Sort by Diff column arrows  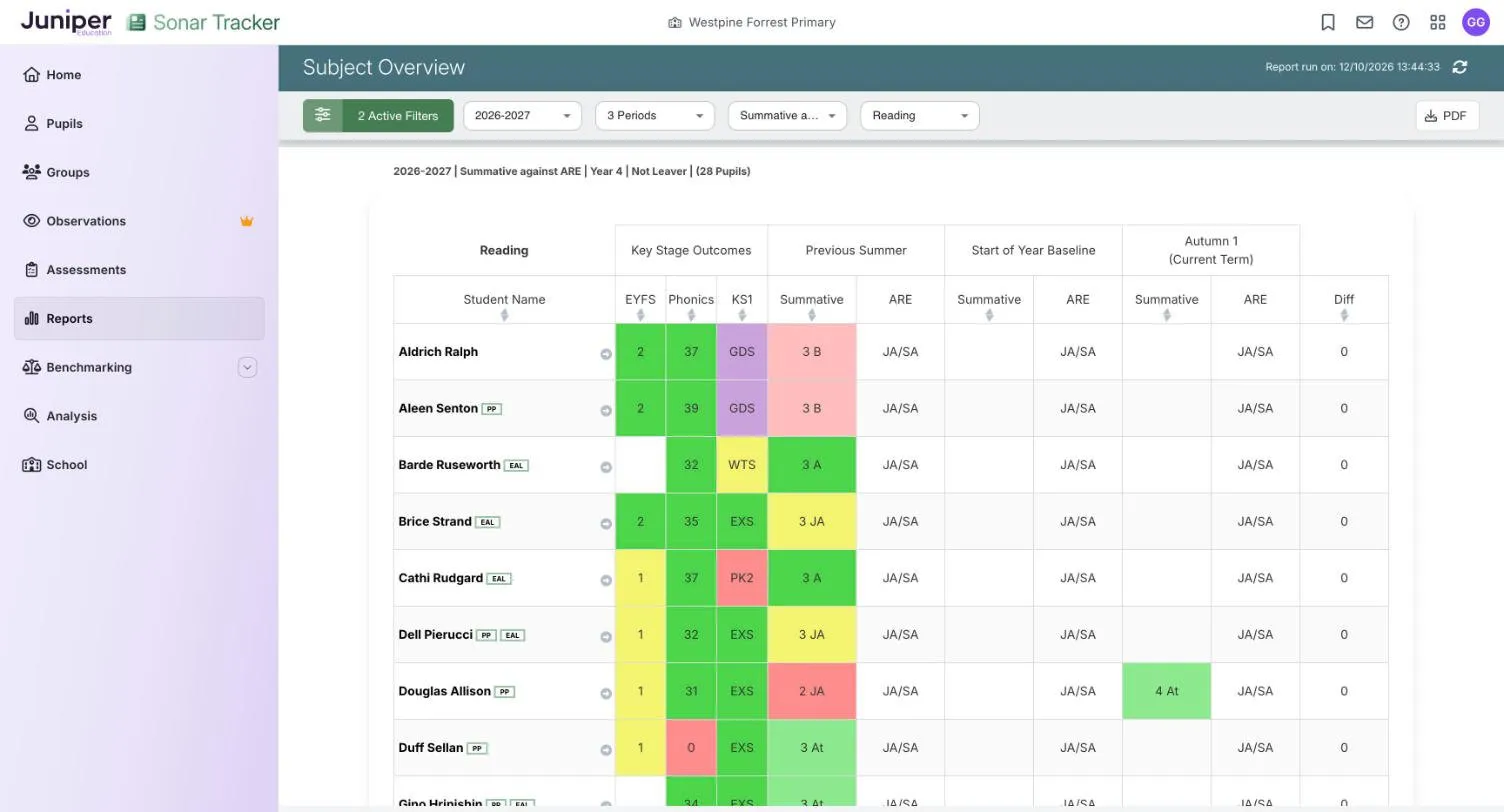point(1344,315)
